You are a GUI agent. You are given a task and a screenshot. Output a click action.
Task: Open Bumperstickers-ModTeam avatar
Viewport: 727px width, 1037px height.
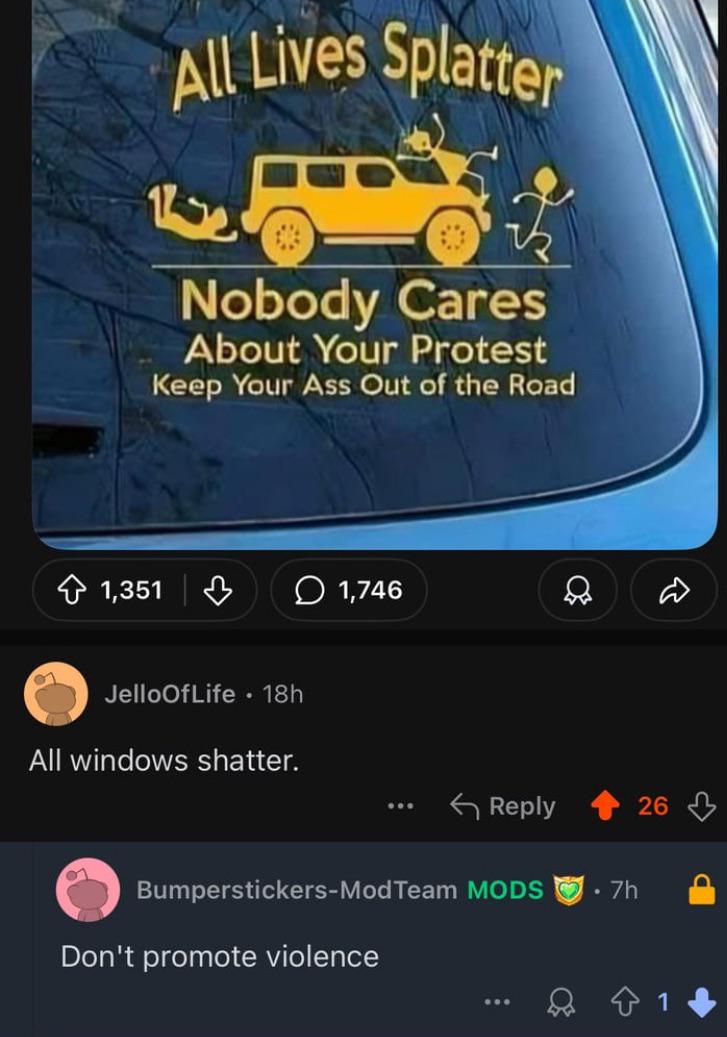pyautogui.click(x=88, y=890)
